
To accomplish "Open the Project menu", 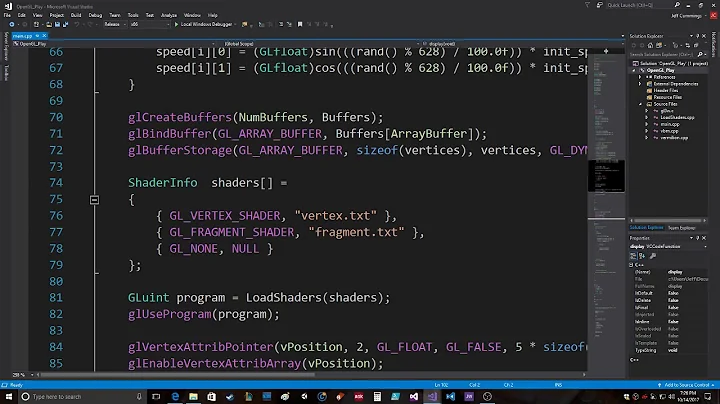I will (x=57, y=15).
